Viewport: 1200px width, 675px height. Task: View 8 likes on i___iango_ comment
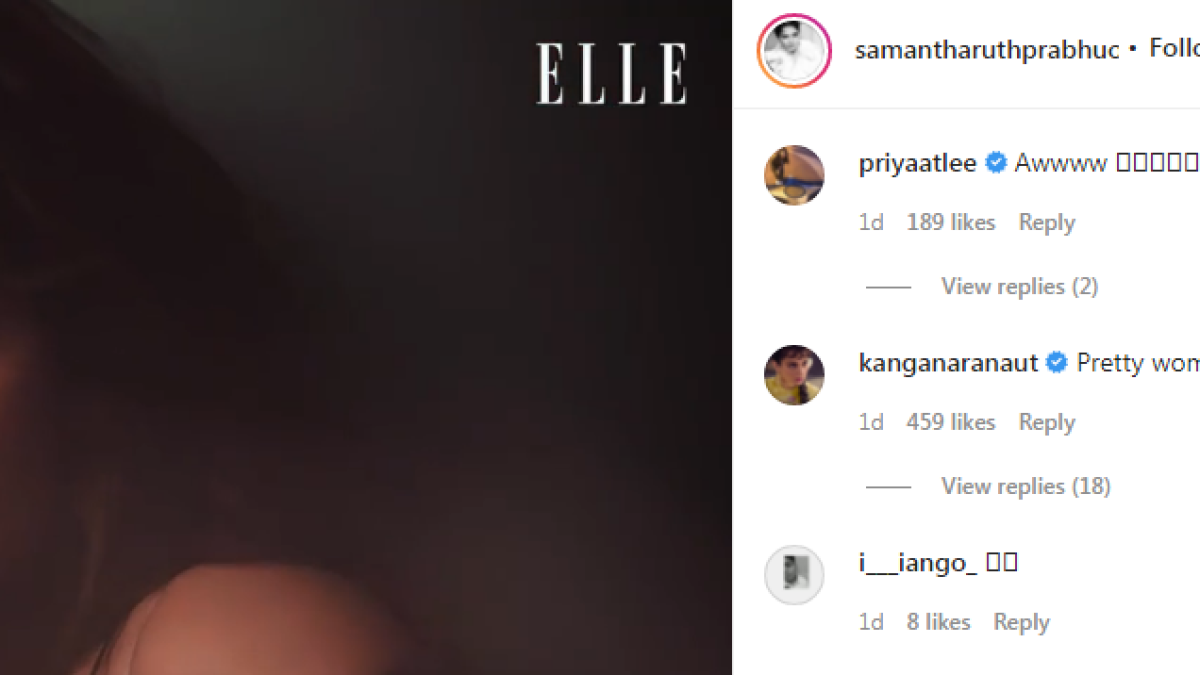(x=938, y=622)
